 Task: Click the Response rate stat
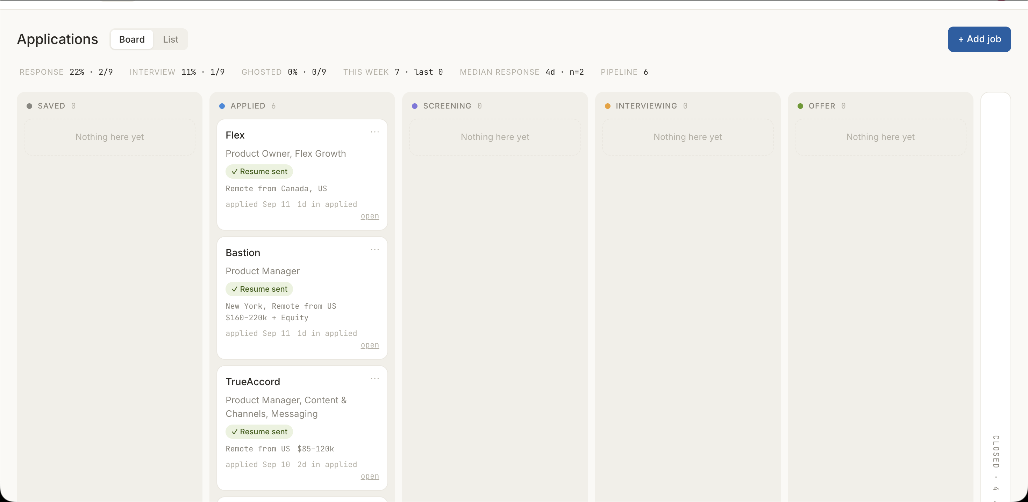(x=66, y=72)
